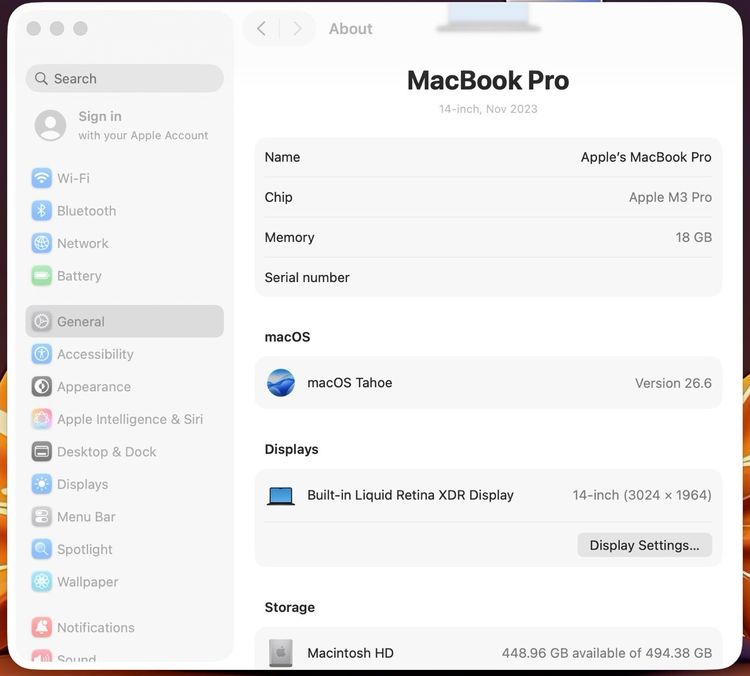Click the Name row label
This screenshot has height=676, width=750.
282,157
